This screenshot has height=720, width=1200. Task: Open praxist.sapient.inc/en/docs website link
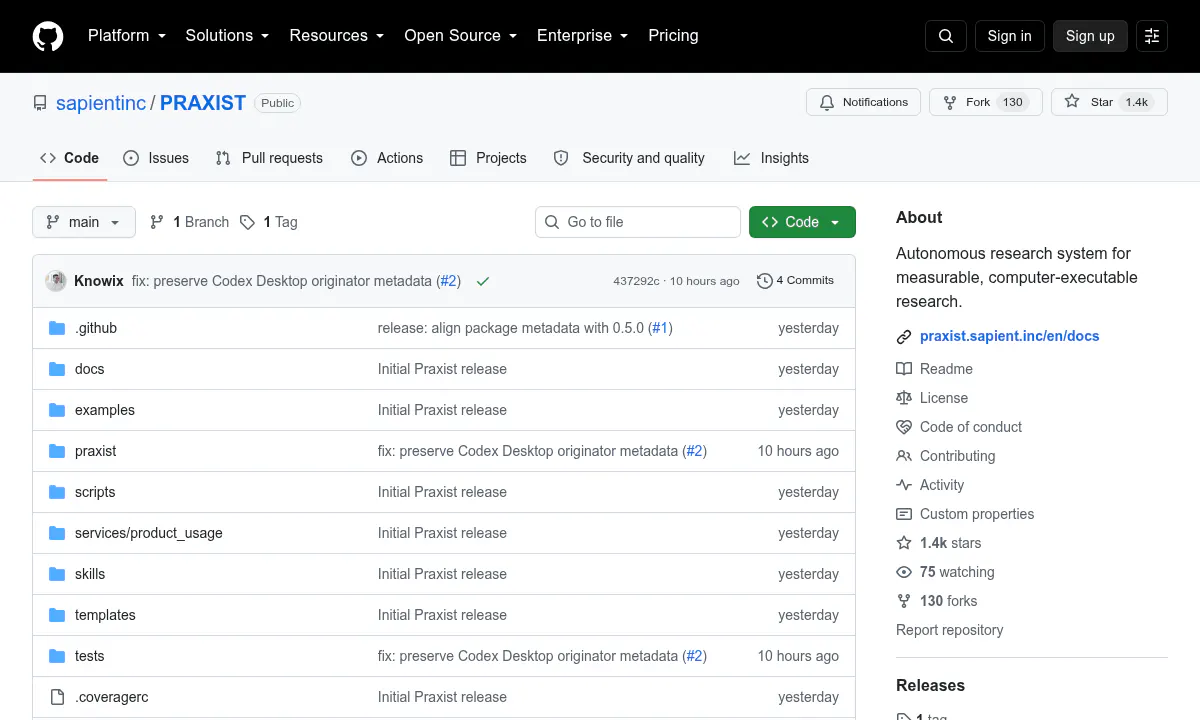pos(1009,336)
